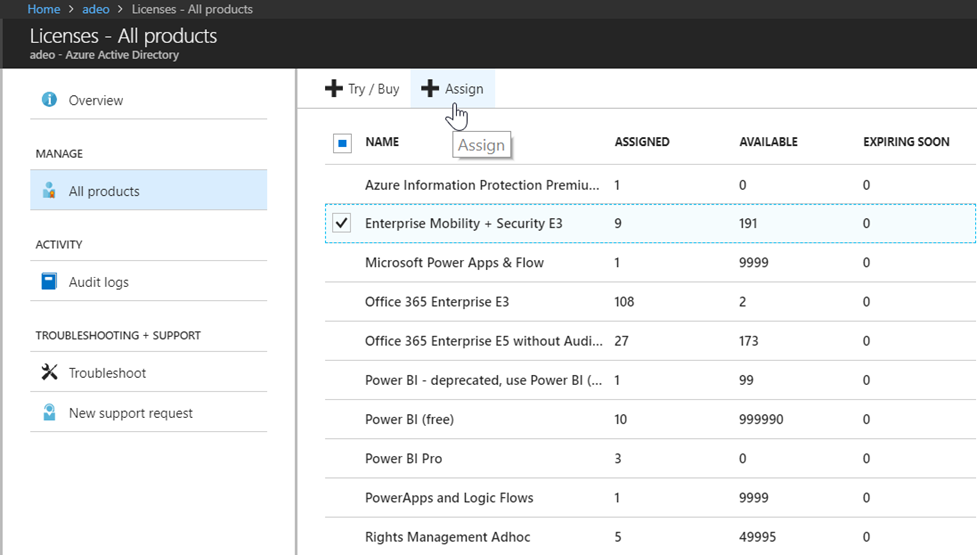Image resolution: width=977 pixels, height=555 pixels.
Task: Click available value 49995 for Rights Management
Action: 757,537
